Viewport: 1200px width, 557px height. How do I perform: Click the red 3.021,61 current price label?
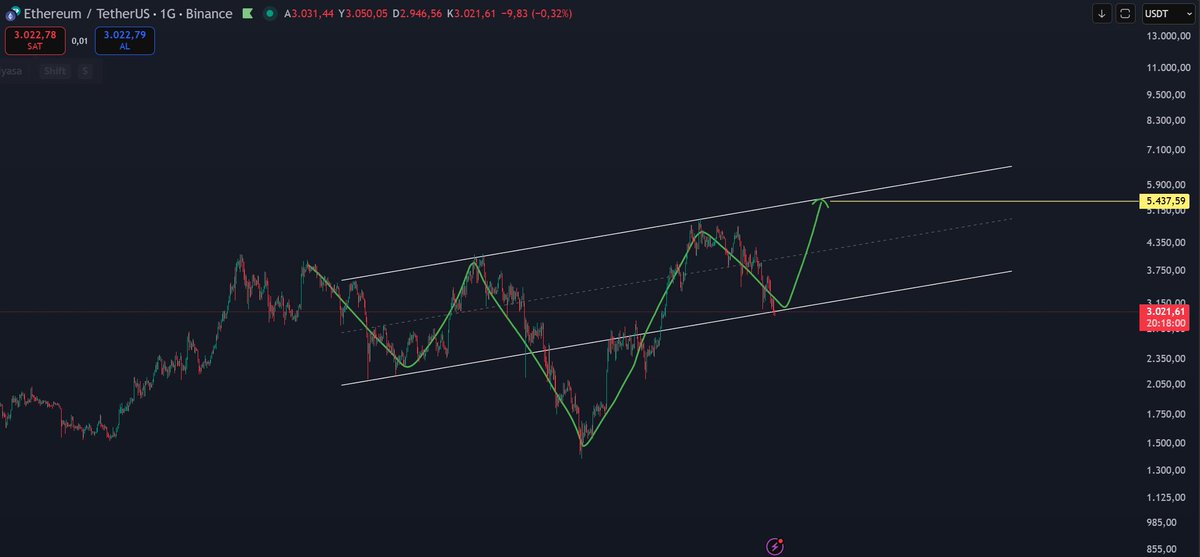click(1167, 311)
